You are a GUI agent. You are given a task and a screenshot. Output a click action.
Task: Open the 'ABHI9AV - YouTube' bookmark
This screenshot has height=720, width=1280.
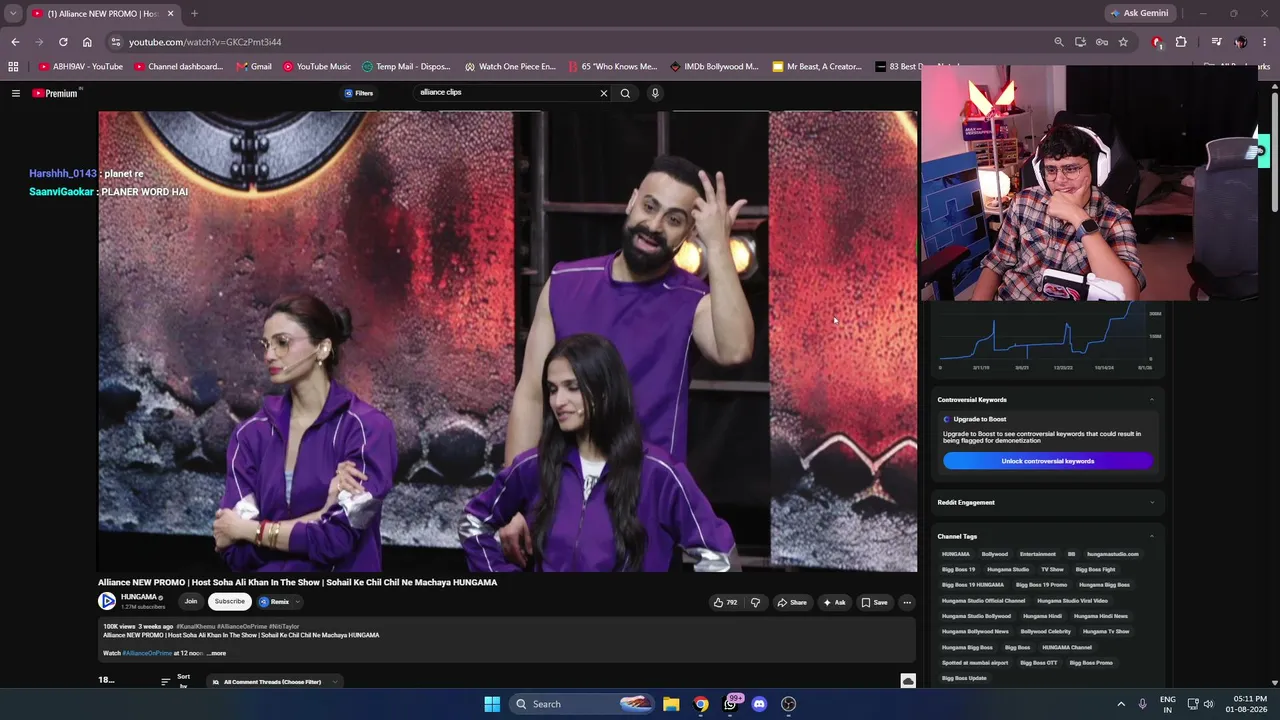(81, 67)
